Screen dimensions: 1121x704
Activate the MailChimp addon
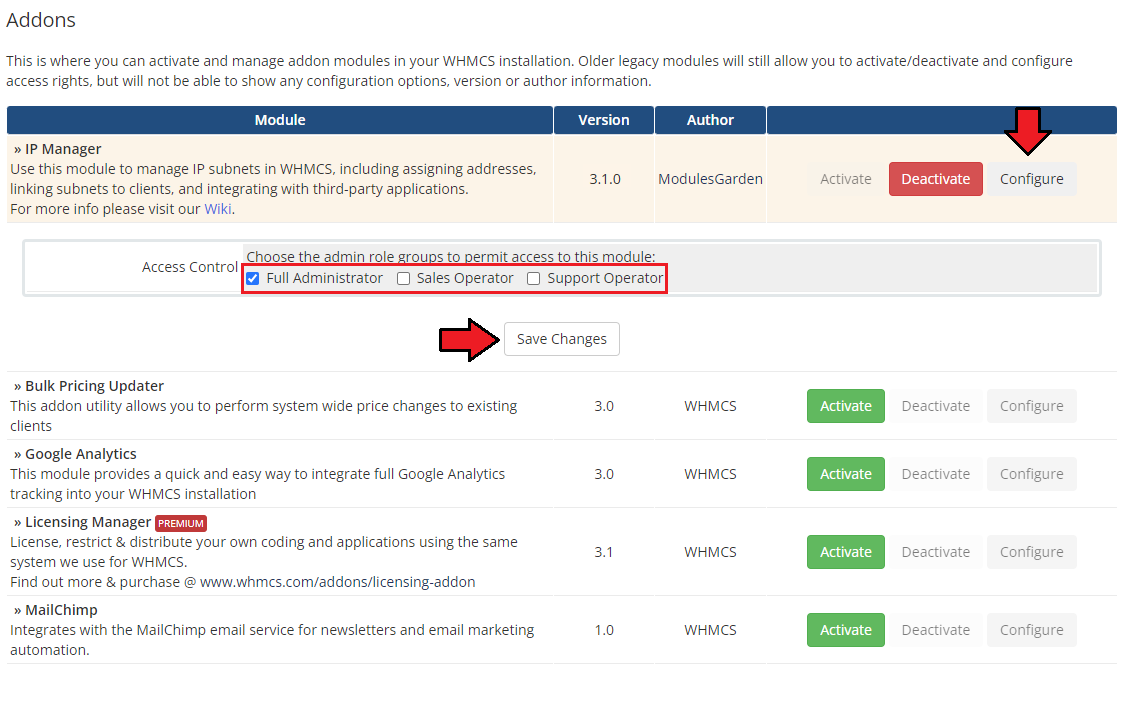(x=845, y=630)
